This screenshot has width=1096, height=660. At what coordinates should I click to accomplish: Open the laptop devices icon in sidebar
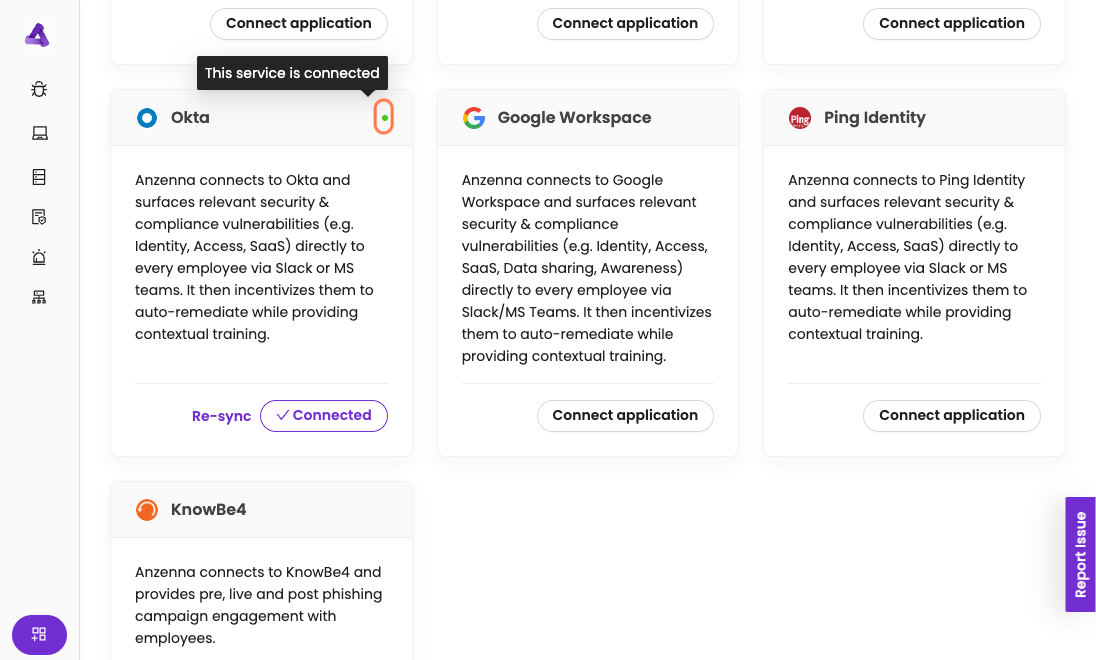pos(39,133)
